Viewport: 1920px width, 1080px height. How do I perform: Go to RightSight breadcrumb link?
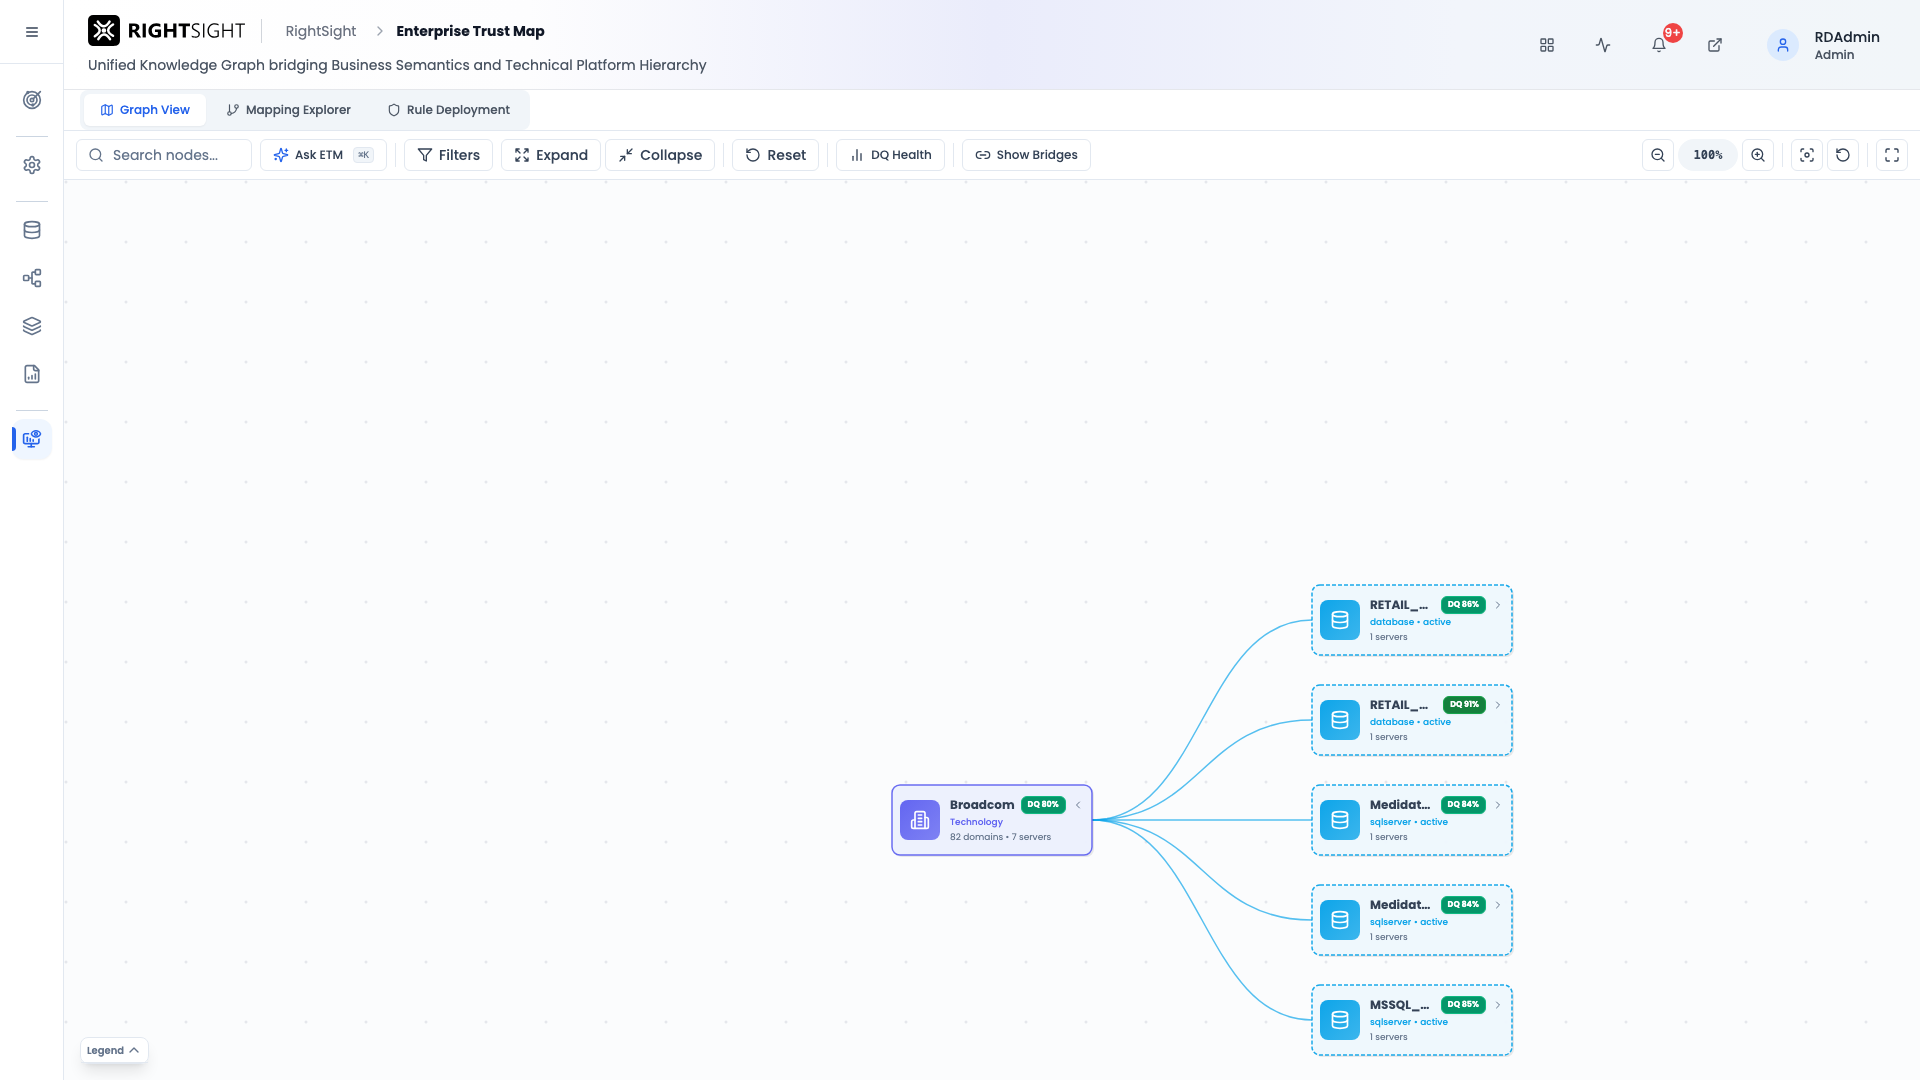[321, 31]
